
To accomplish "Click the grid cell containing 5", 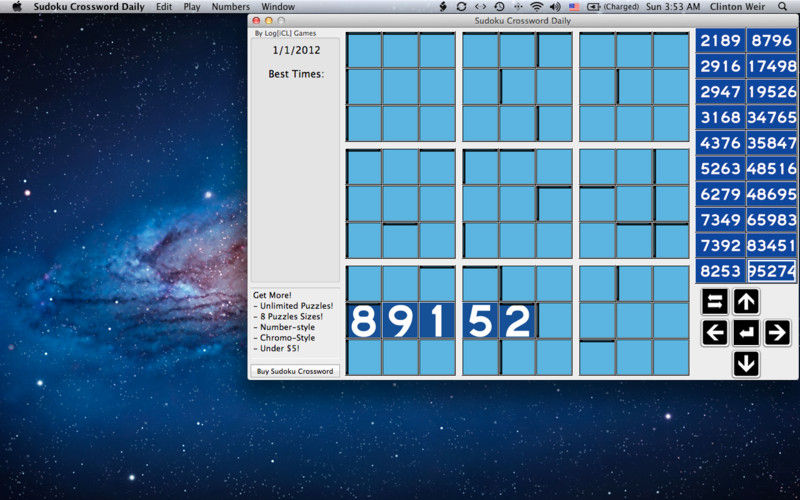I will click(x=480, y=321).
